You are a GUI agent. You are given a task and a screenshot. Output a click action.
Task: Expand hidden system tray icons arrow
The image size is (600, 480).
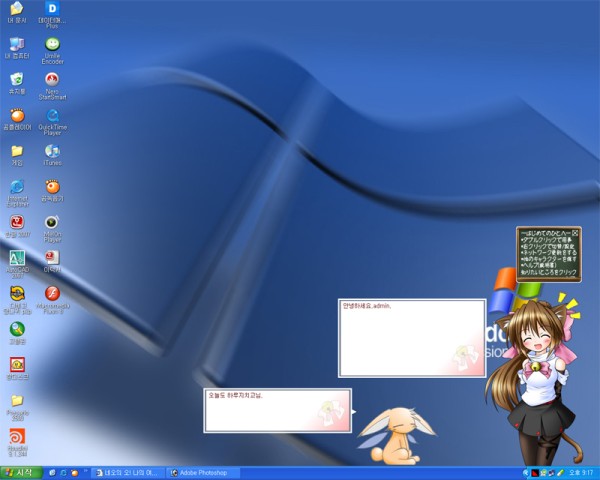coord(525,473)
